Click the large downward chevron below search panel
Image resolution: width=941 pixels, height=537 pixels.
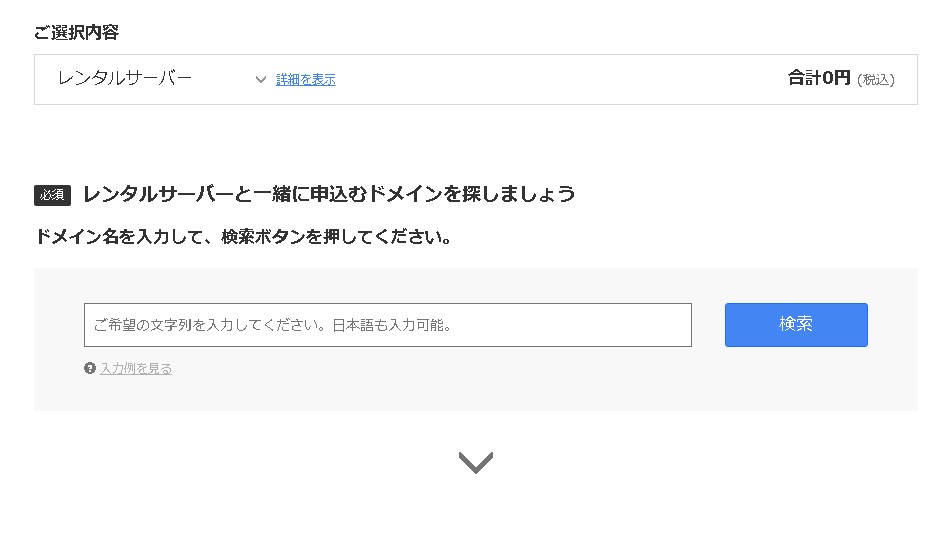pos(476,462)
